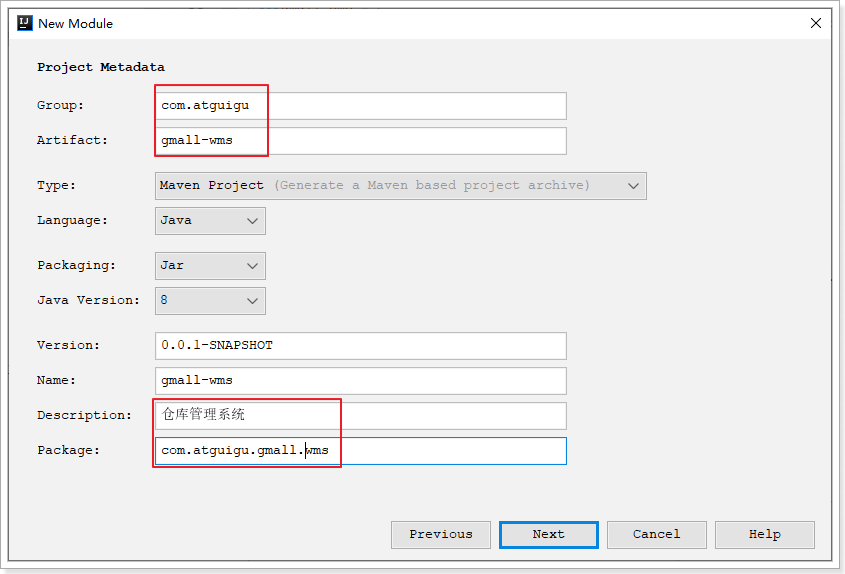Viewport: 845px width, 574px height.
Task: Select the Name text field
Action: (360, 381)
